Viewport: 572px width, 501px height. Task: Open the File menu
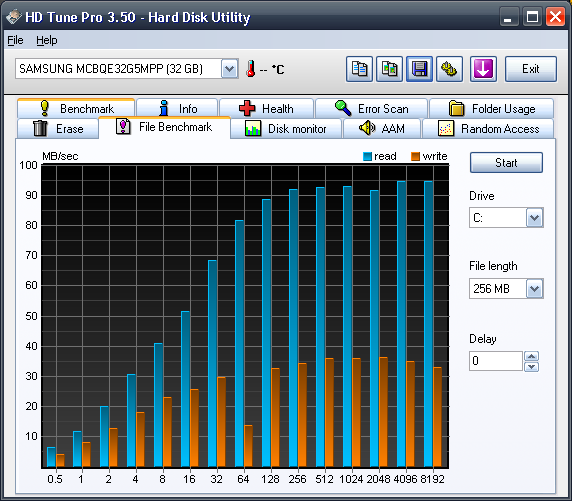(15, 40)
